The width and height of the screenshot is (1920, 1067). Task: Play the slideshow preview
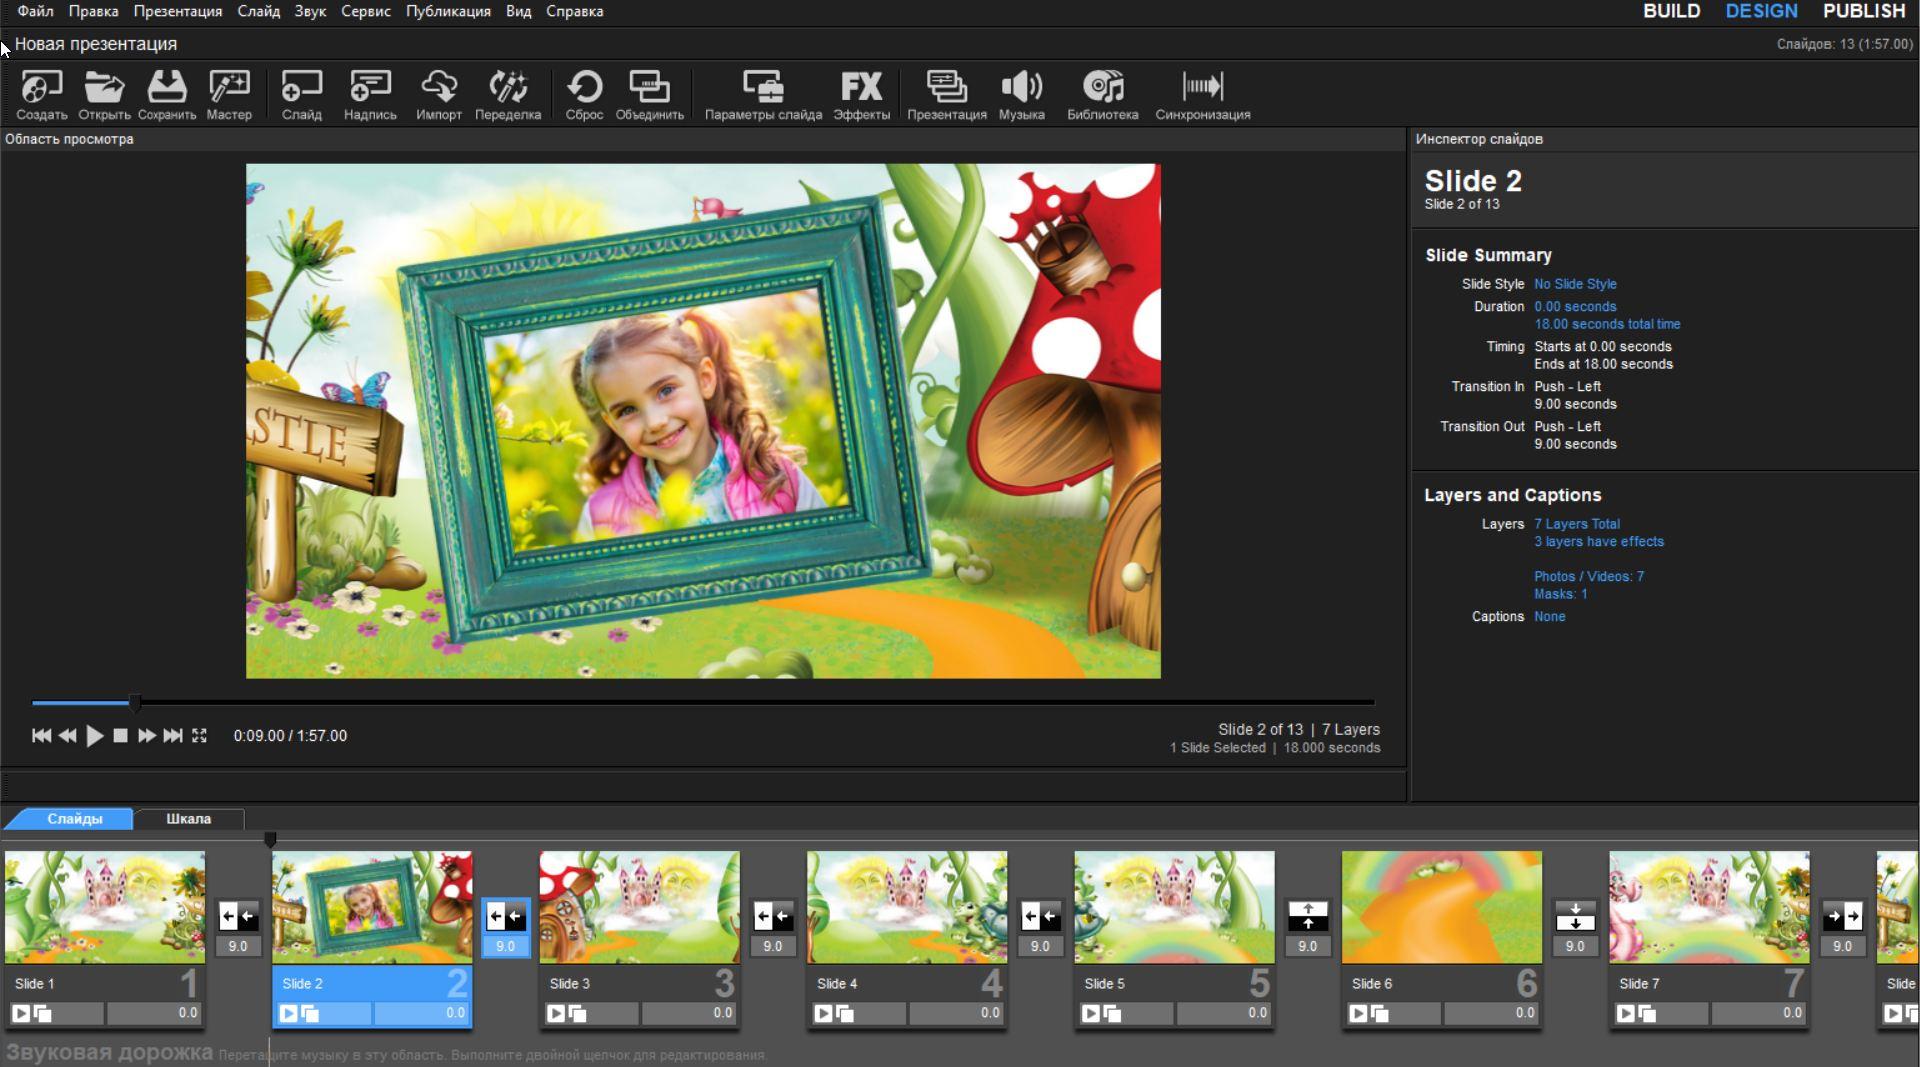(94, 736)
